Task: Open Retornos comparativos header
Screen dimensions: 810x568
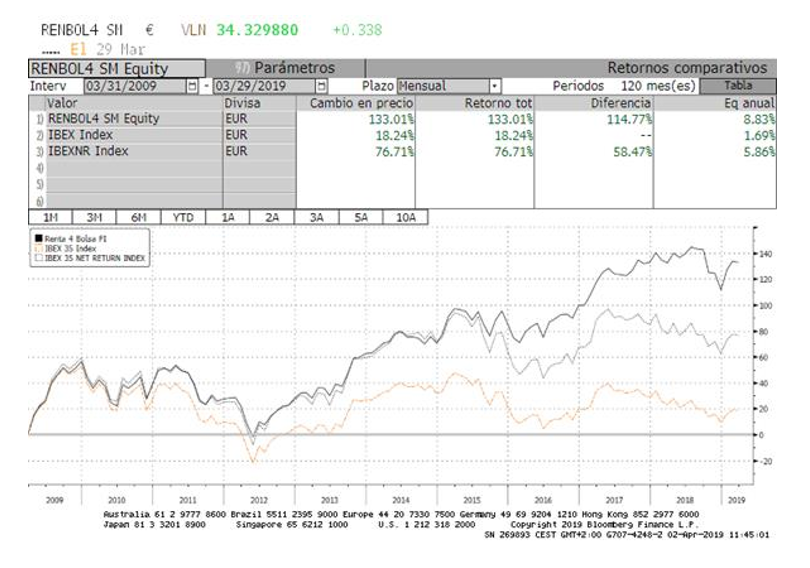Action: (x=687, y=68)
